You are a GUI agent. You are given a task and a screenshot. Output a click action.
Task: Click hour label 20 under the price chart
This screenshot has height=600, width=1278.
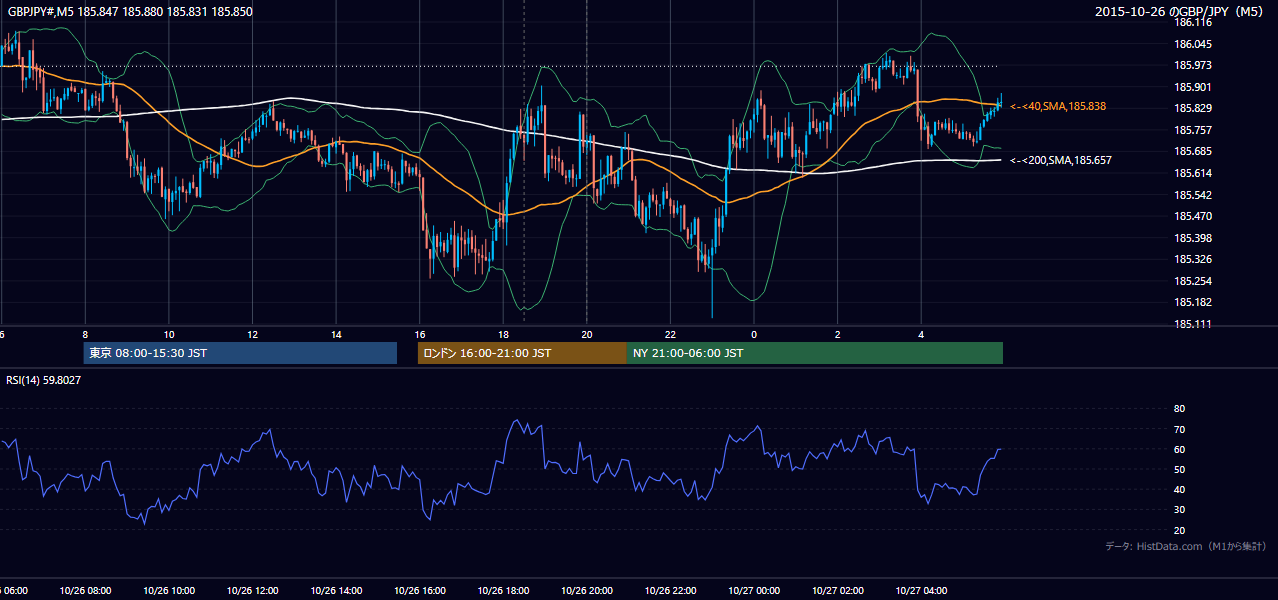[x=587, y=335]
